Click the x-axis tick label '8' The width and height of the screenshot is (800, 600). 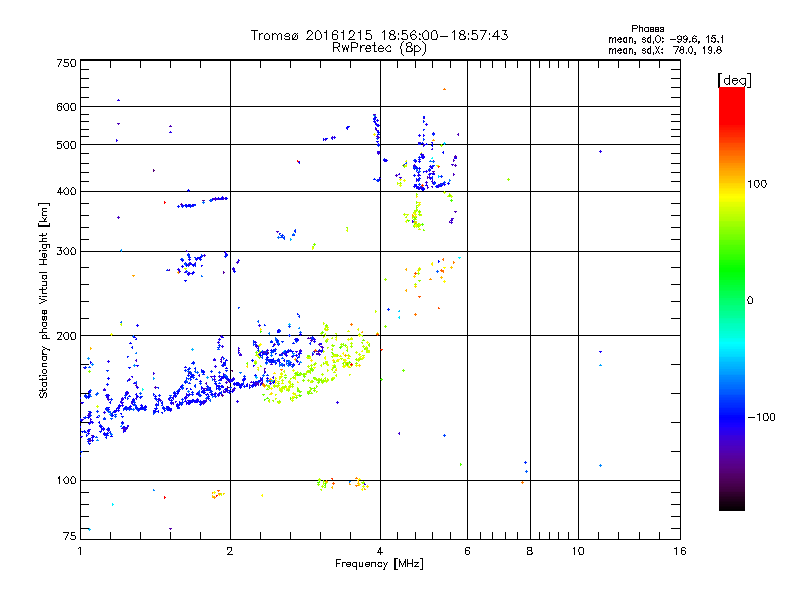point(530,551)
